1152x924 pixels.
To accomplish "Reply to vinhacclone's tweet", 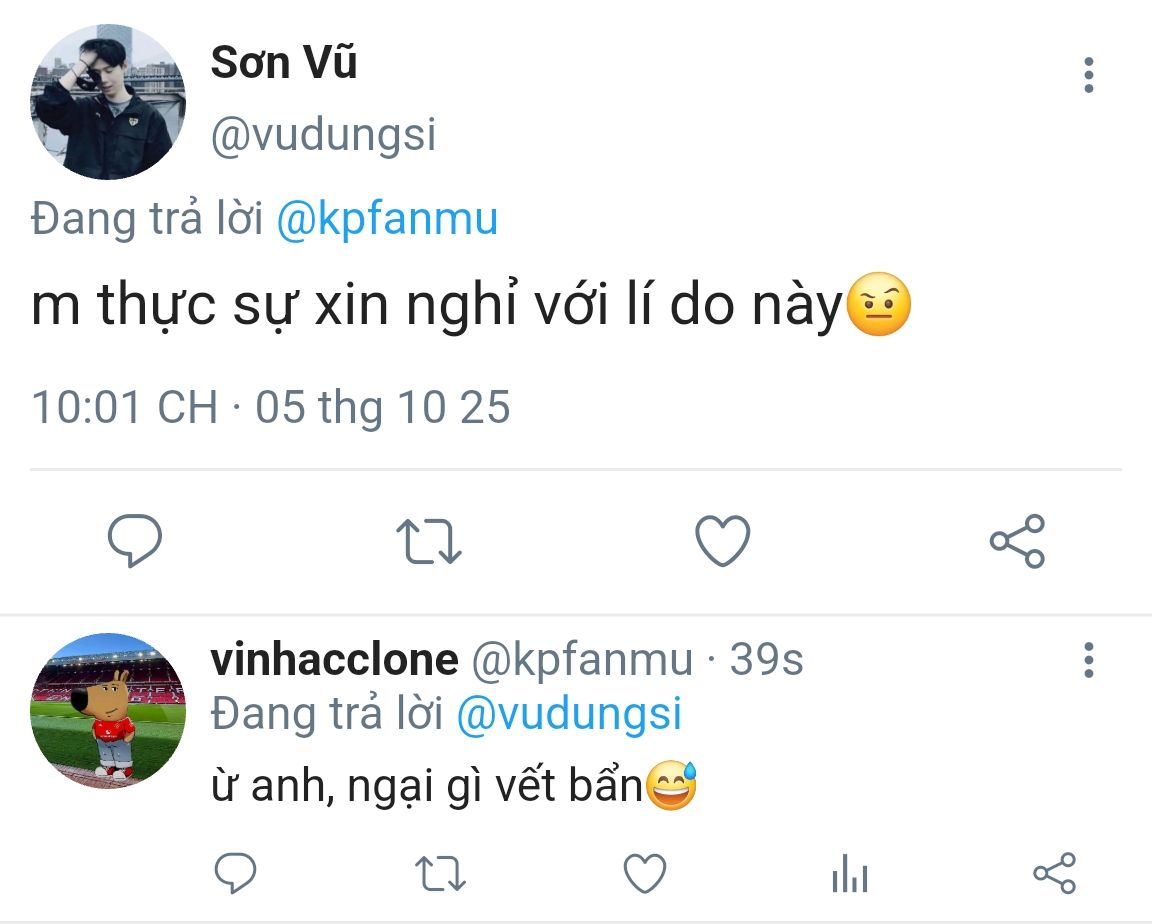I will click(236, 873).
